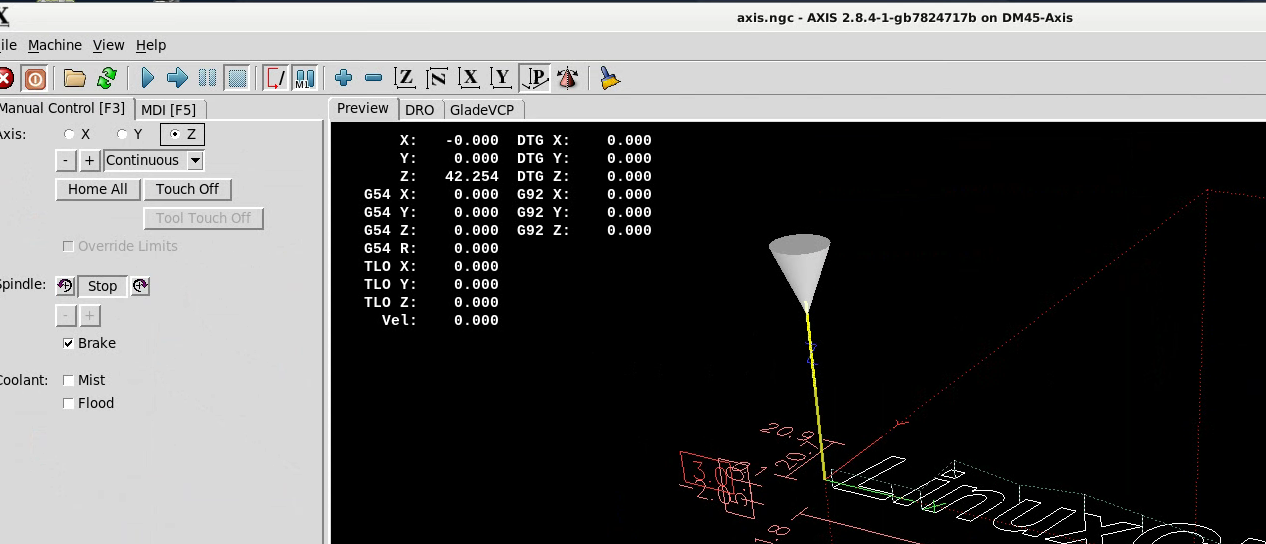Screen dimensions: 1266x544
Task: Set Y view of preview
Action: (x=502, y=78)
